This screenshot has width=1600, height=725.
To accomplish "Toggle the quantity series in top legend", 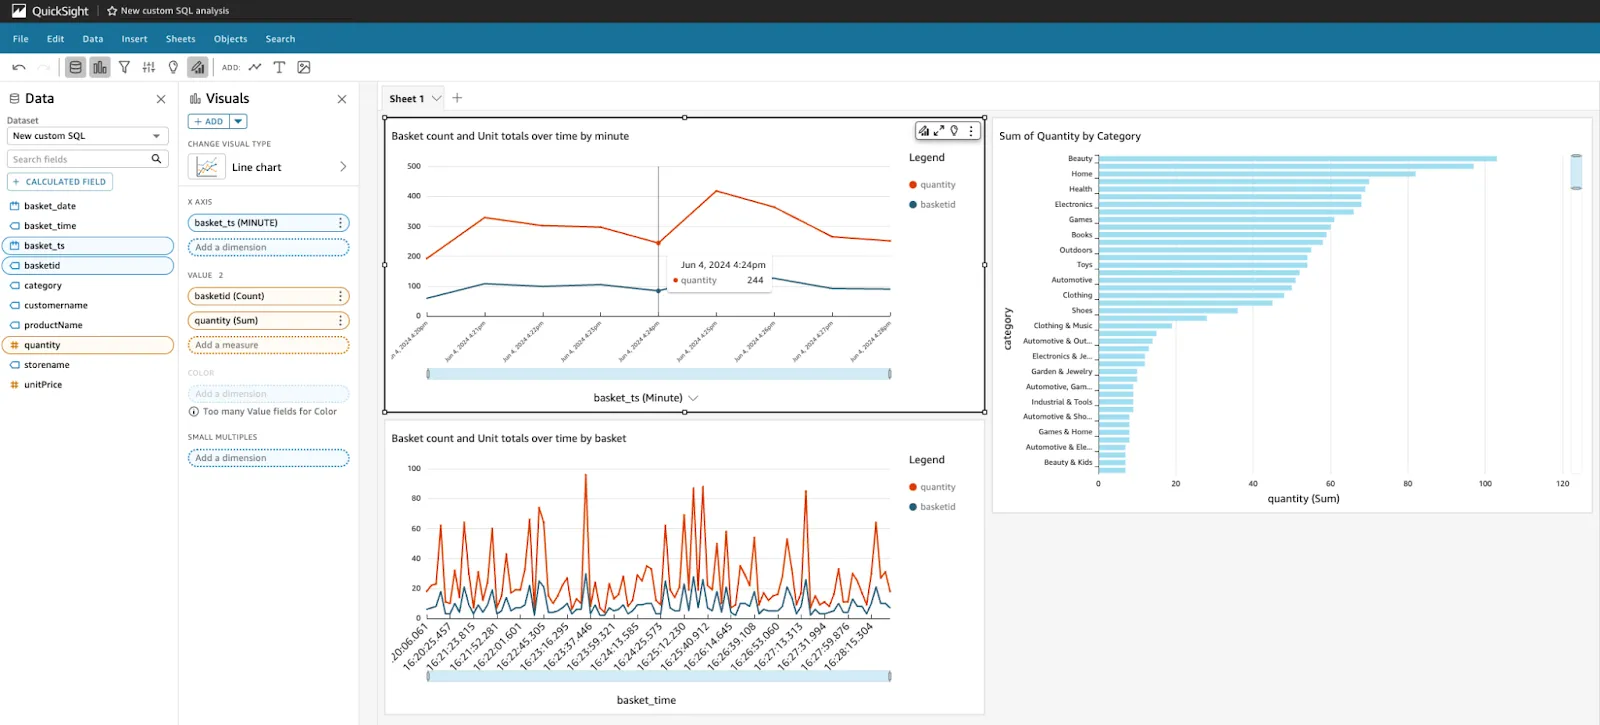I will 937,185.
